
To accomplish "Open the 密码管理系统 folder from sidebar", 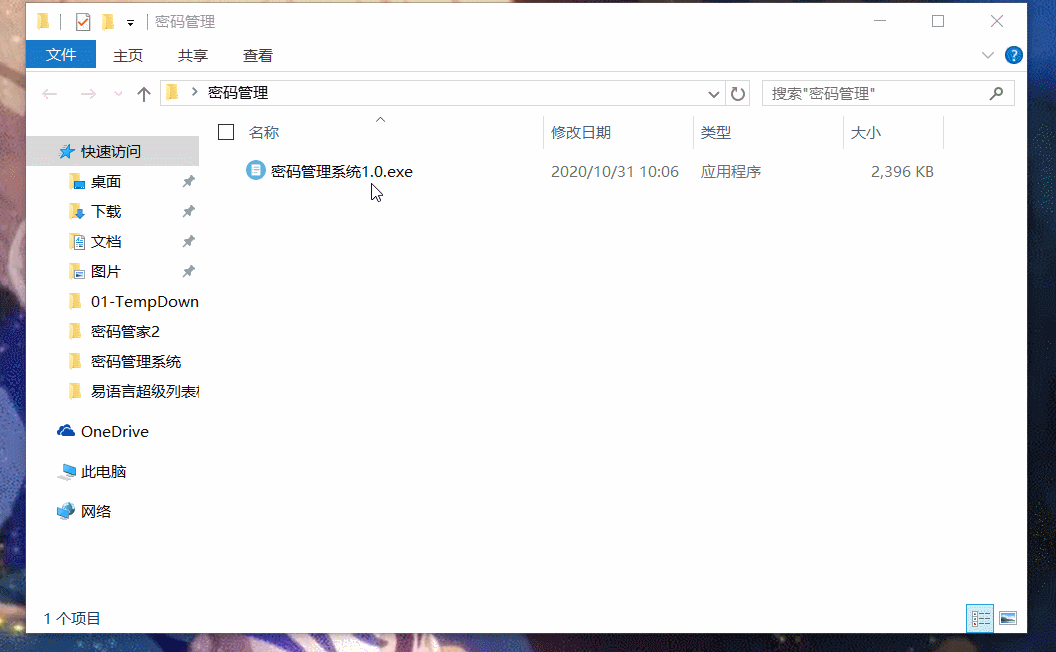I will [x=135, y=361].
